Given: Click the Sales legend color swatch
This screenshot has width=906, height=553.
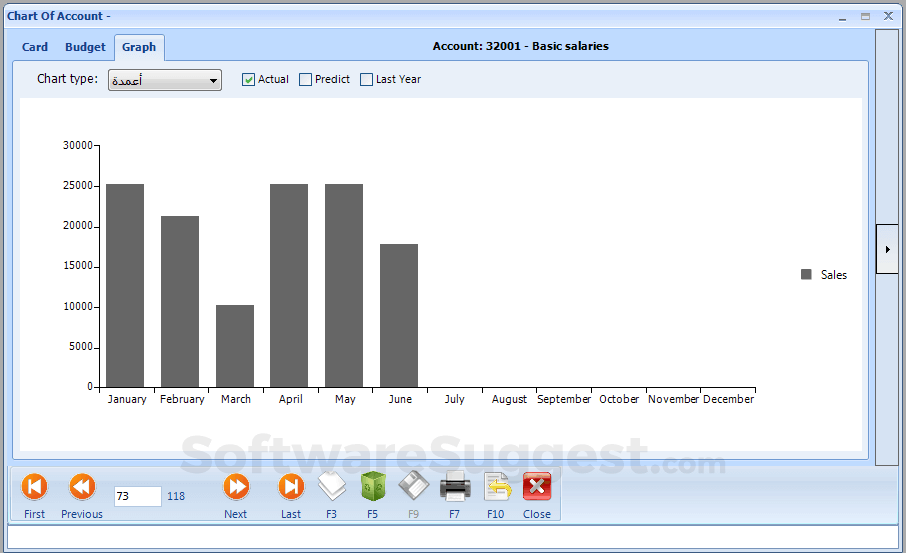Looking at the screenshot, I should click(x=806, y=274).
